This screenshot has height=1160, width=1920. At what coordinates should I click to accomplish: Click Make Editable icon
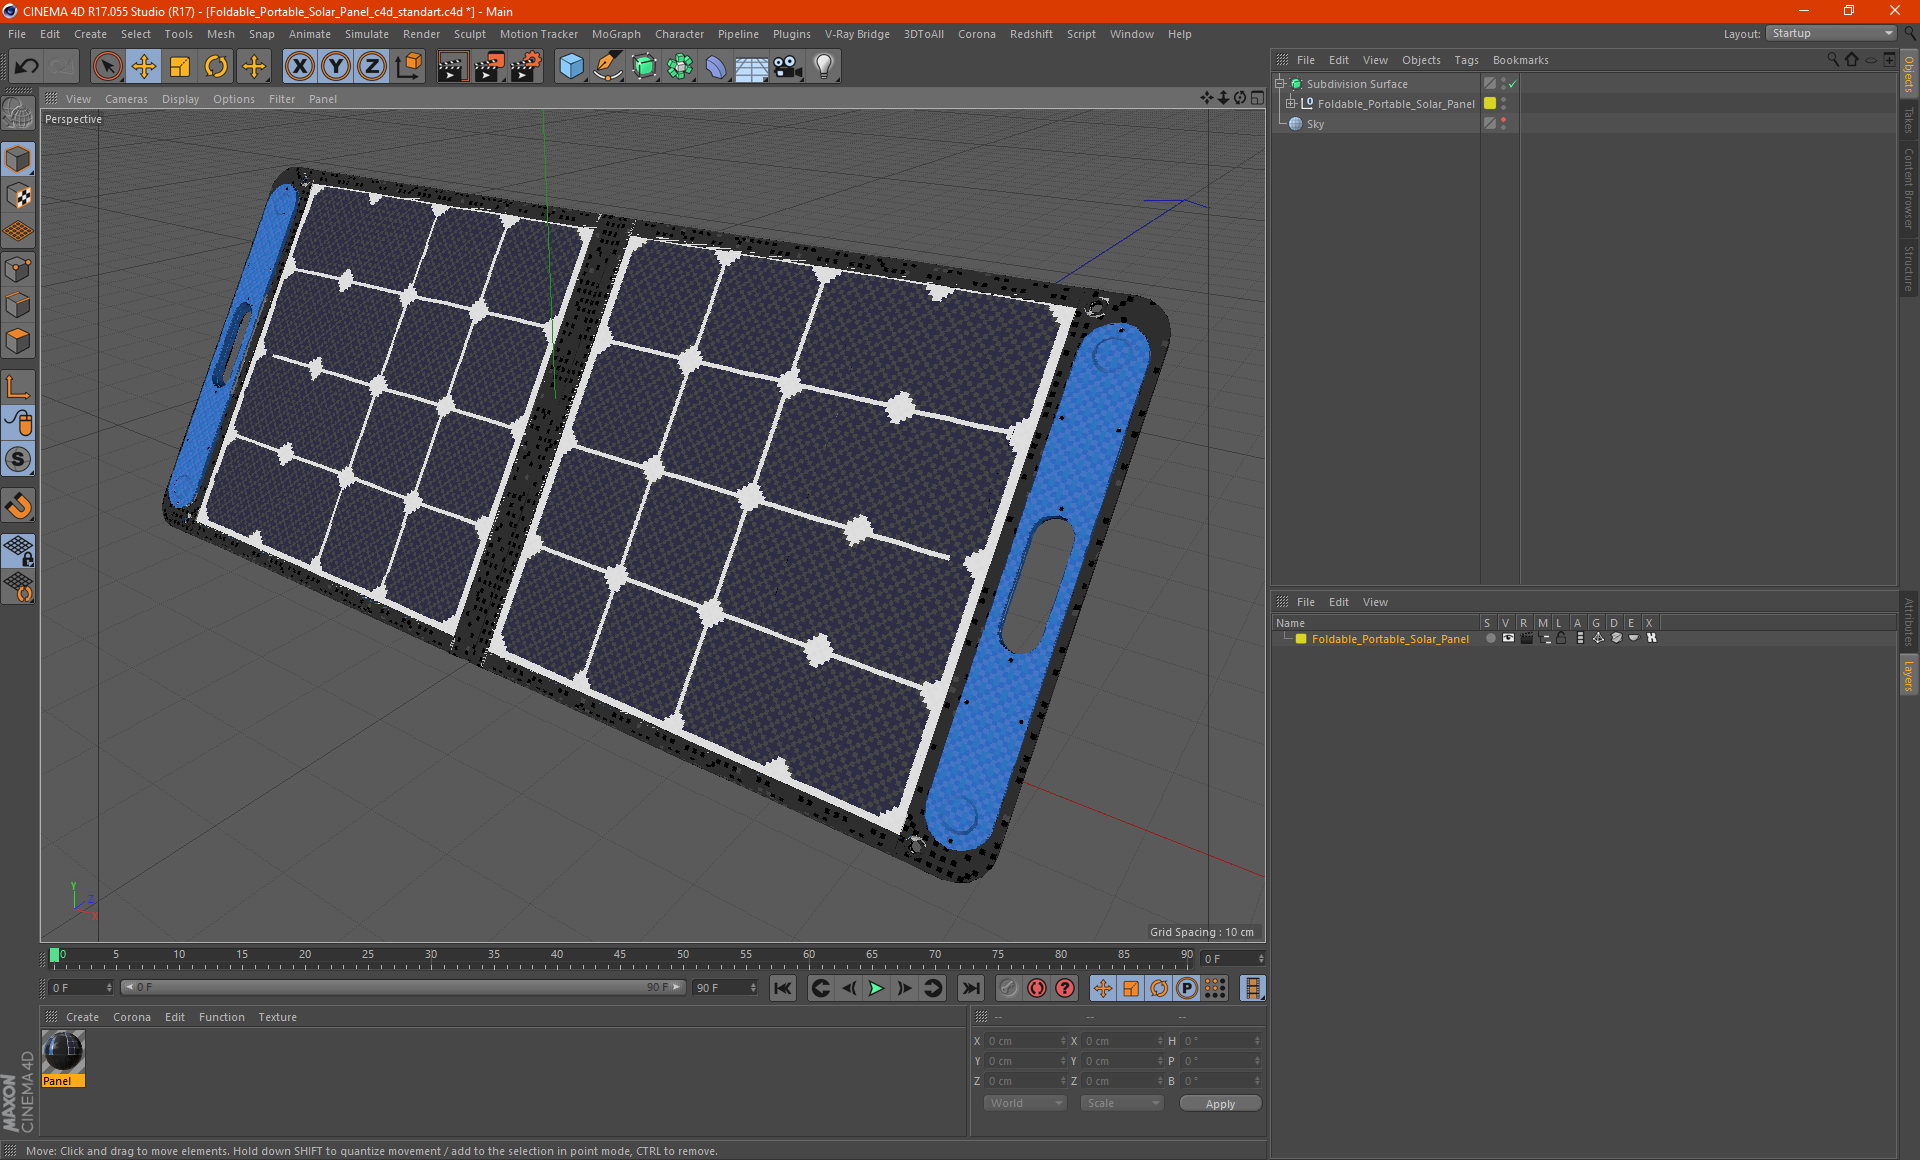(x=18, y=114)
